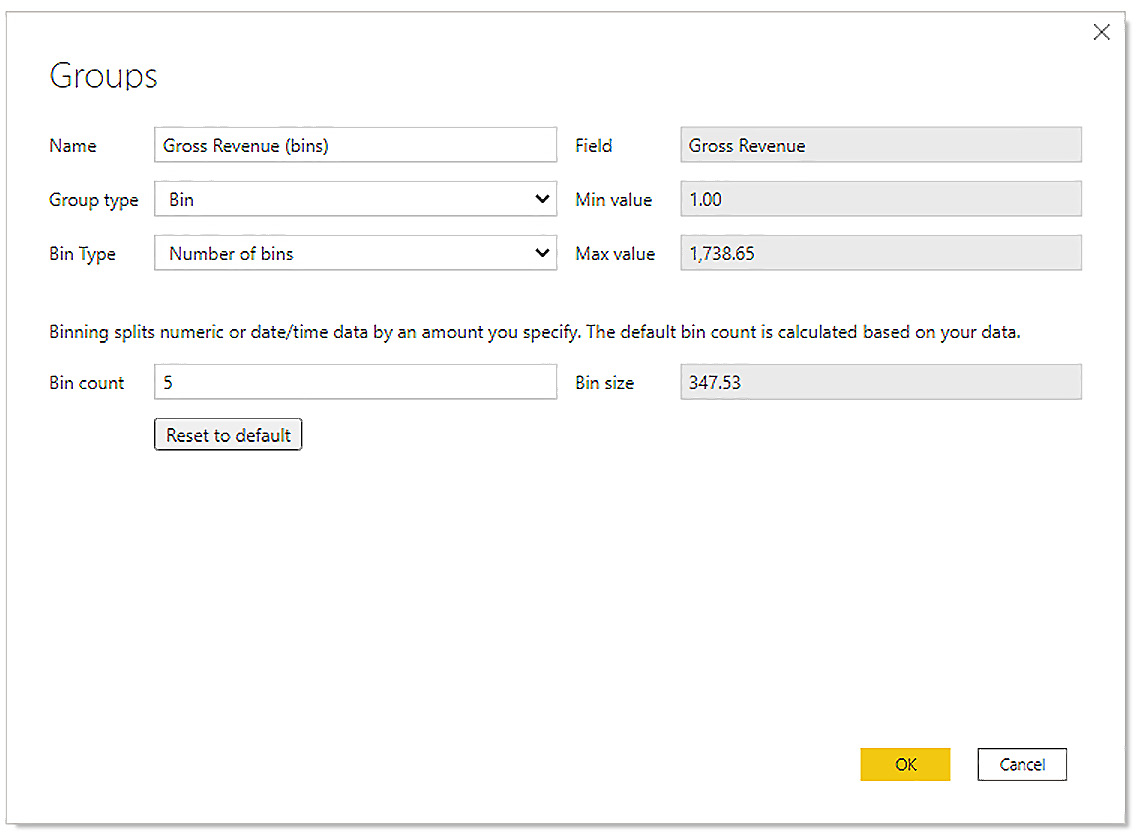
Task: Click the Bin Type label
Action: point(82,254)
